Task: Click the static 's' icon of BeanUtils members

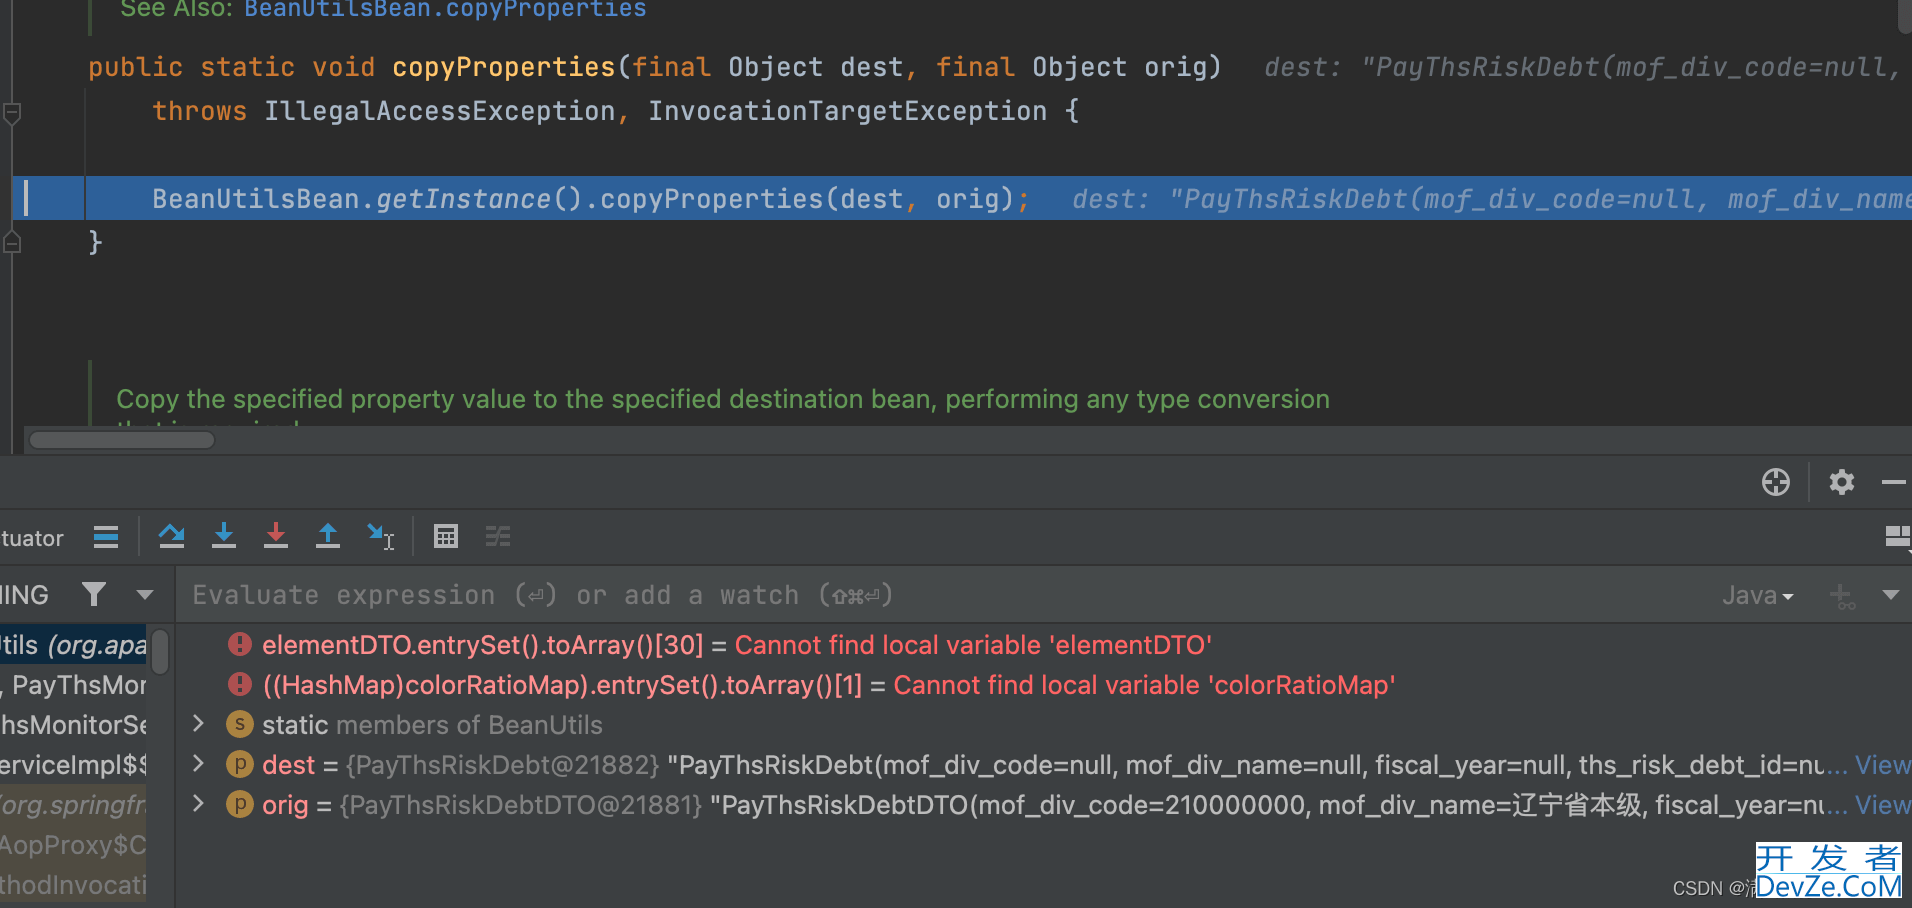Action: point(240,724)
